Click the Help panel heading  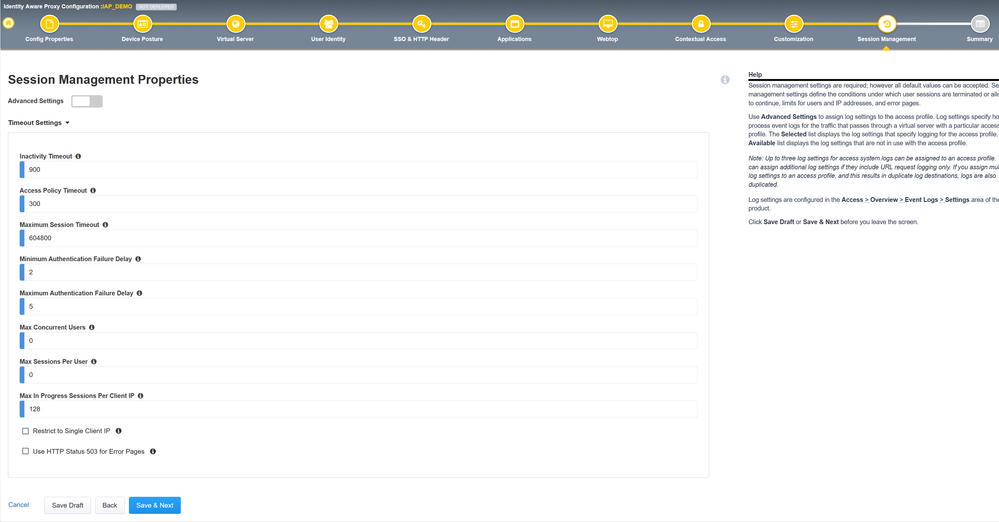point(755,75)
